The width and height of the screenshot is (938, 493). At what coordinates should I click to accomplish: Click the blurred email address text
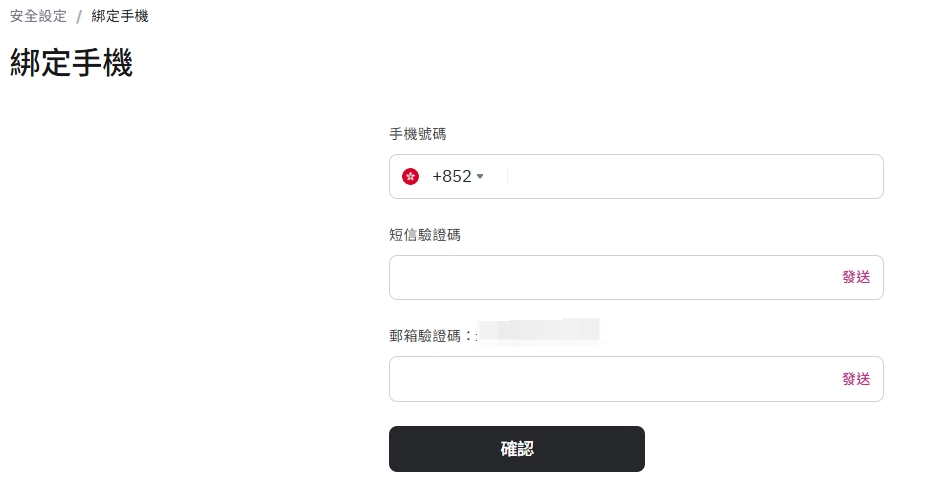[540, 331]
